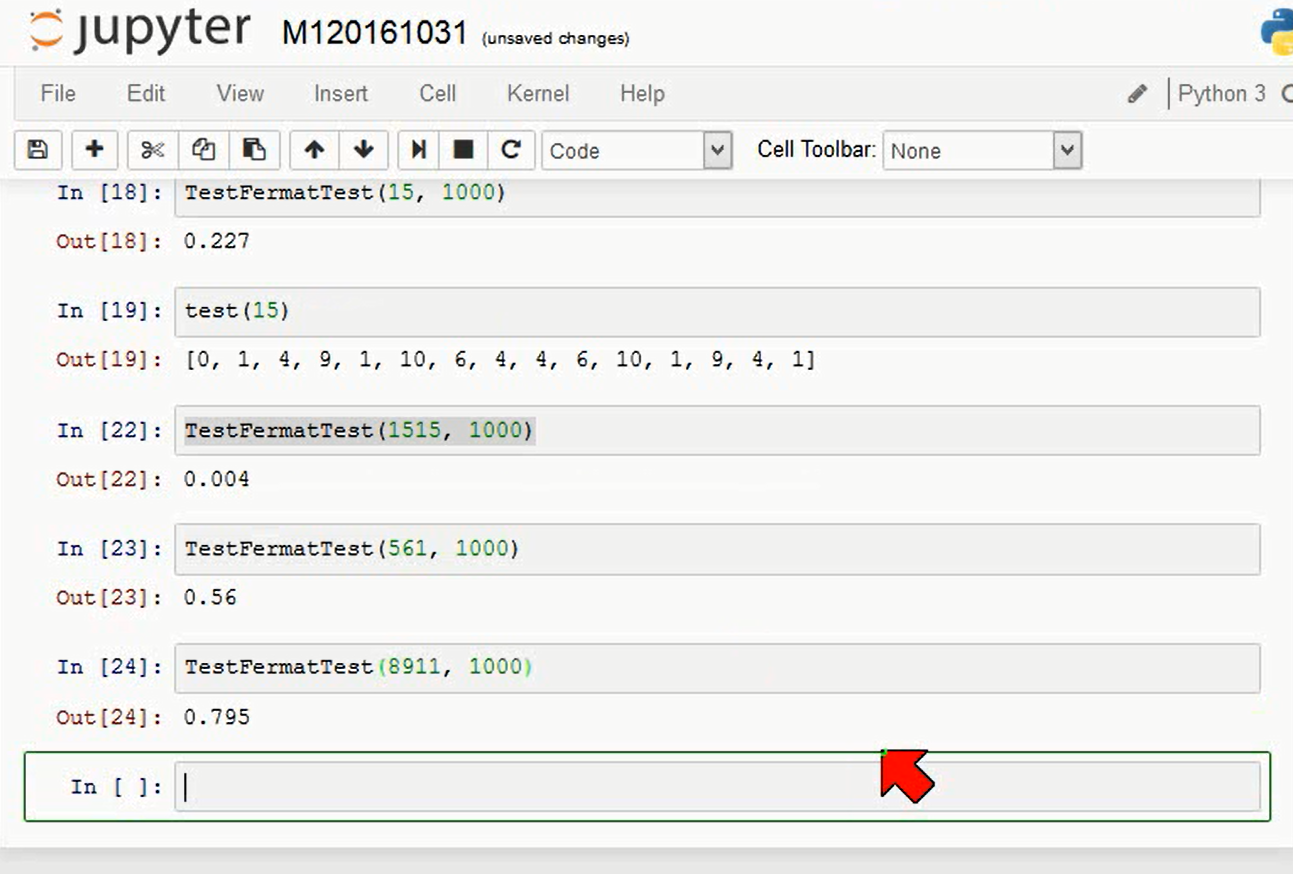This screenshot has width=1293, height=874.
Task: Open the Cell menu
Action: pos(437,94)
